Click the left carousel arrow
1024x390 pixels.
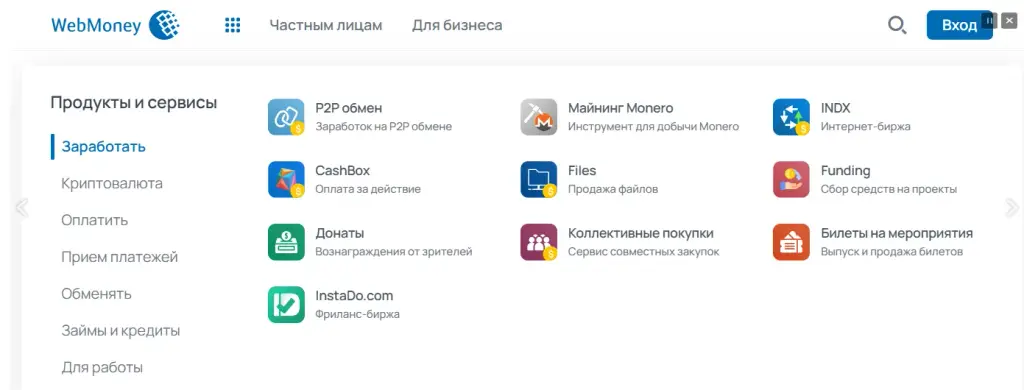[22, 208]
